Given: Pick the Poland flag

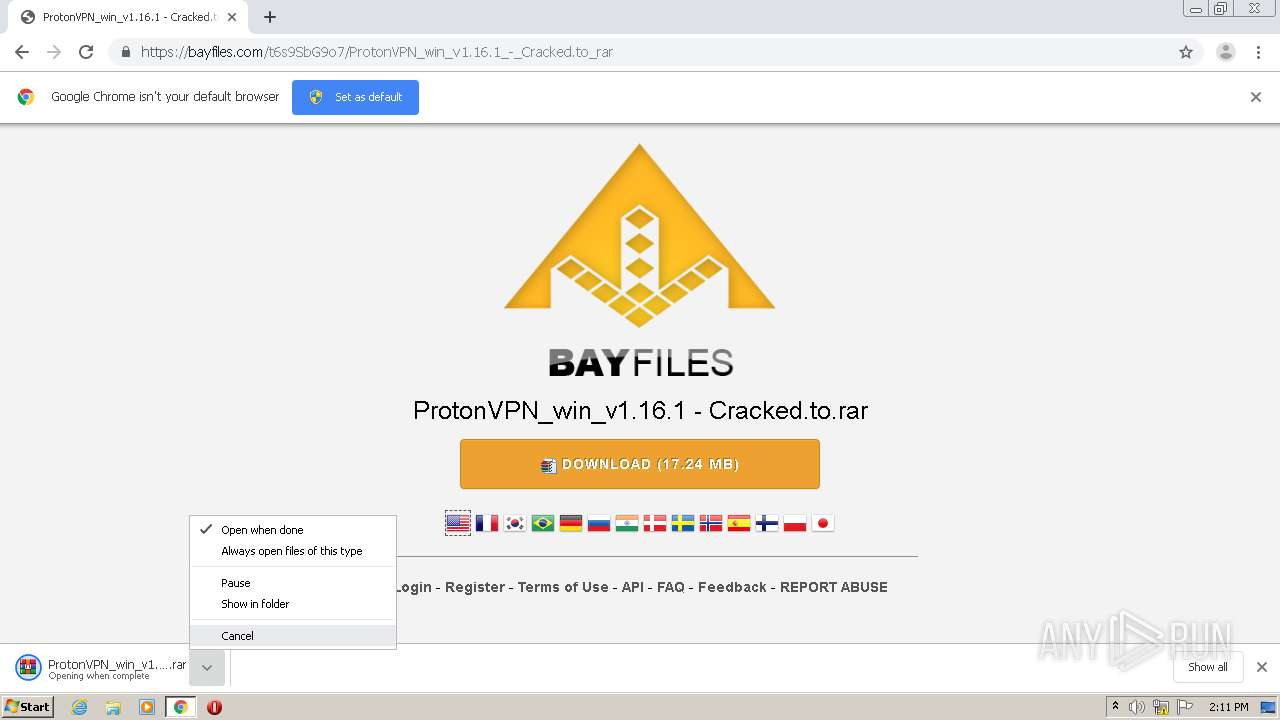Looking at the screenshot, I should (x=795, y=523).
